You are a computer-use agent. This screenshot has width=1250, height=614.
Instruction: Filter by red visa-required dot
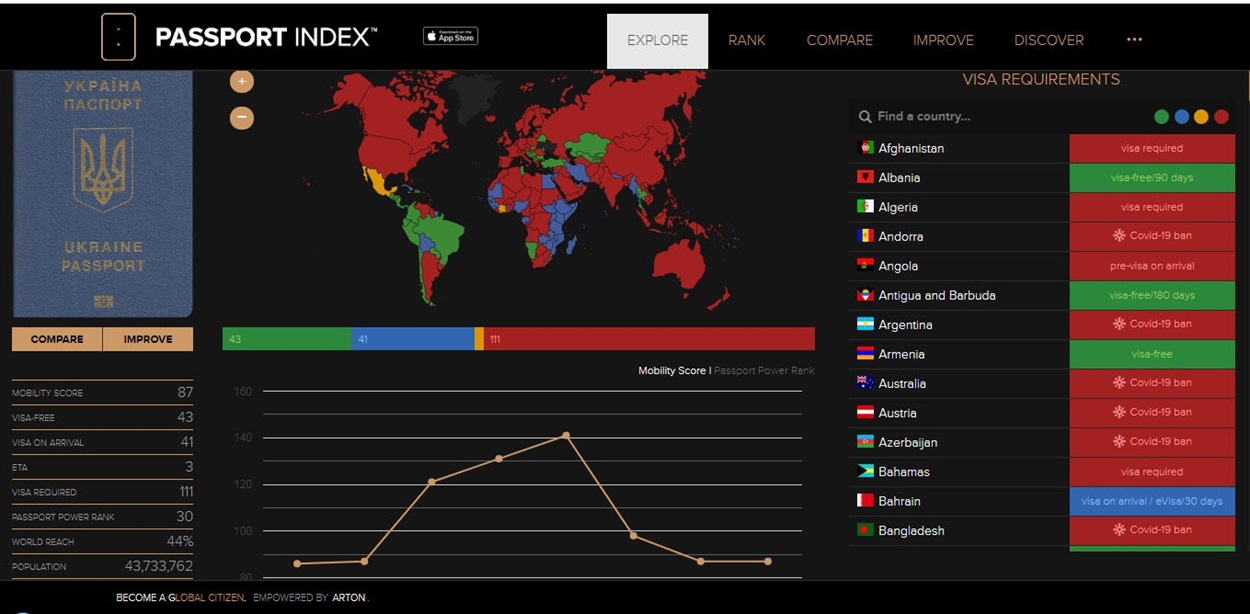point(1221,117)
